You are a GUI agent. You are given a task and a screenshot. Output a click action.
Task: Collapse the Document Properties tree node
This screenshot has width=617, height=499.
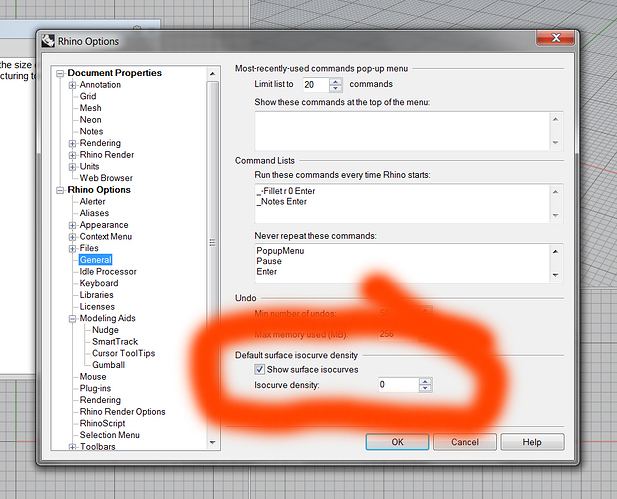click(60, 73)
